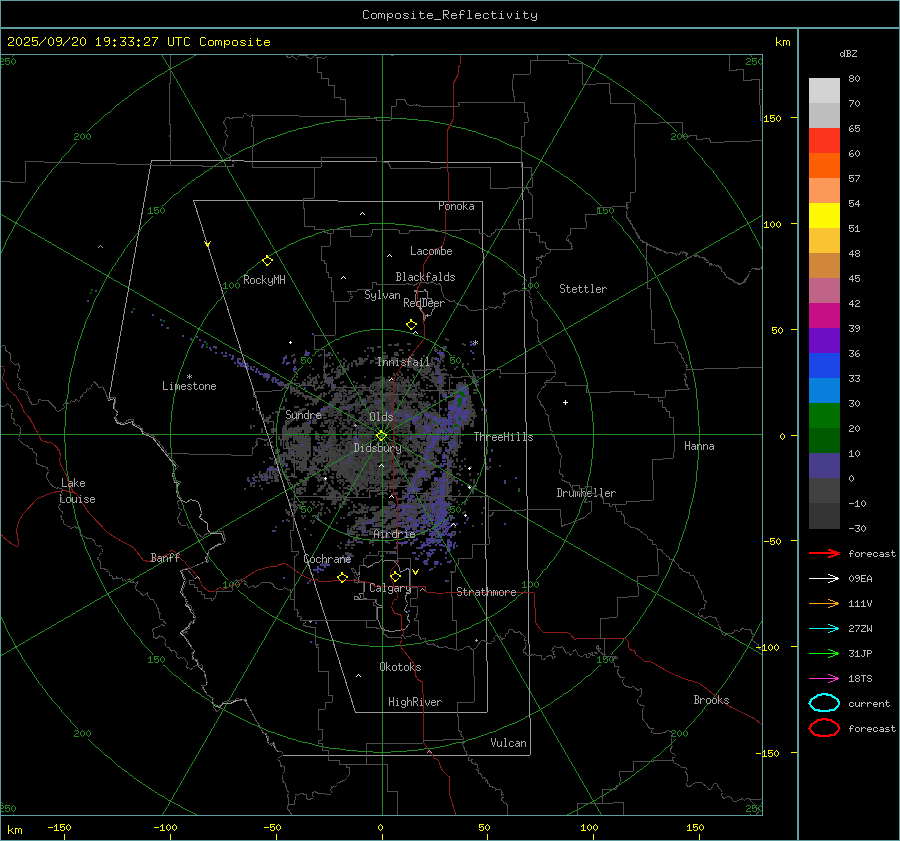Select the magenta 18TS arrow icon

[x=823, y=678]
